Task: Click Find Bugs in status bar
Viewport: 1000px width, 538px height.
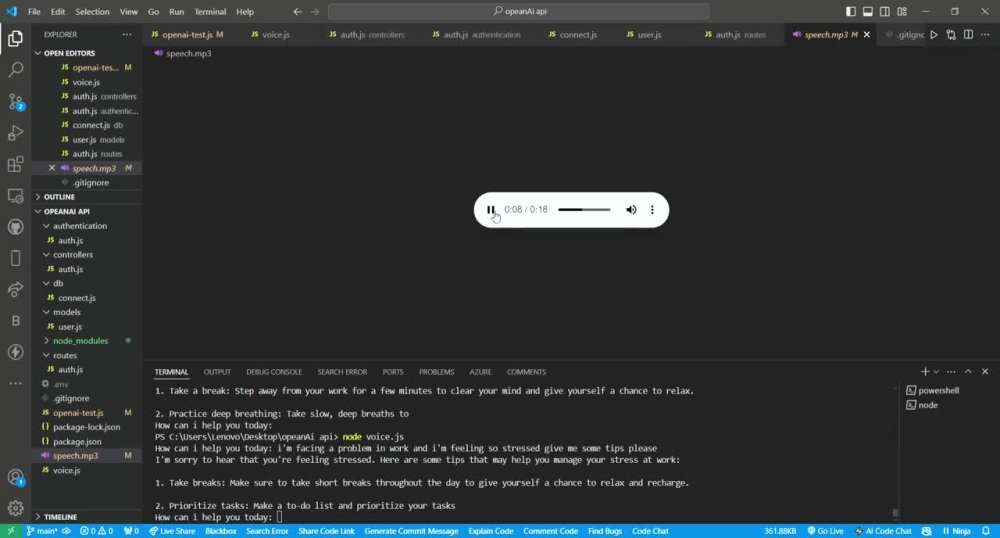Action: point(605,531)
